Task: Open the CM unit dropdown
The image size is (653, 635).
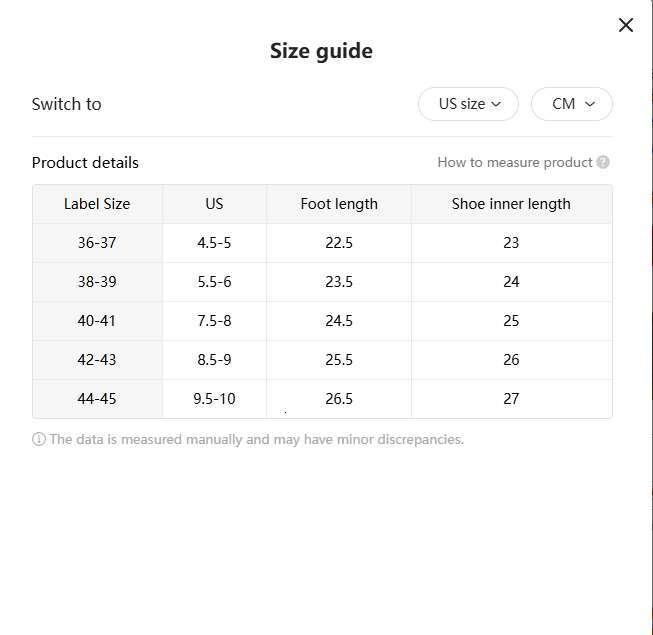Action: [572, 104]
